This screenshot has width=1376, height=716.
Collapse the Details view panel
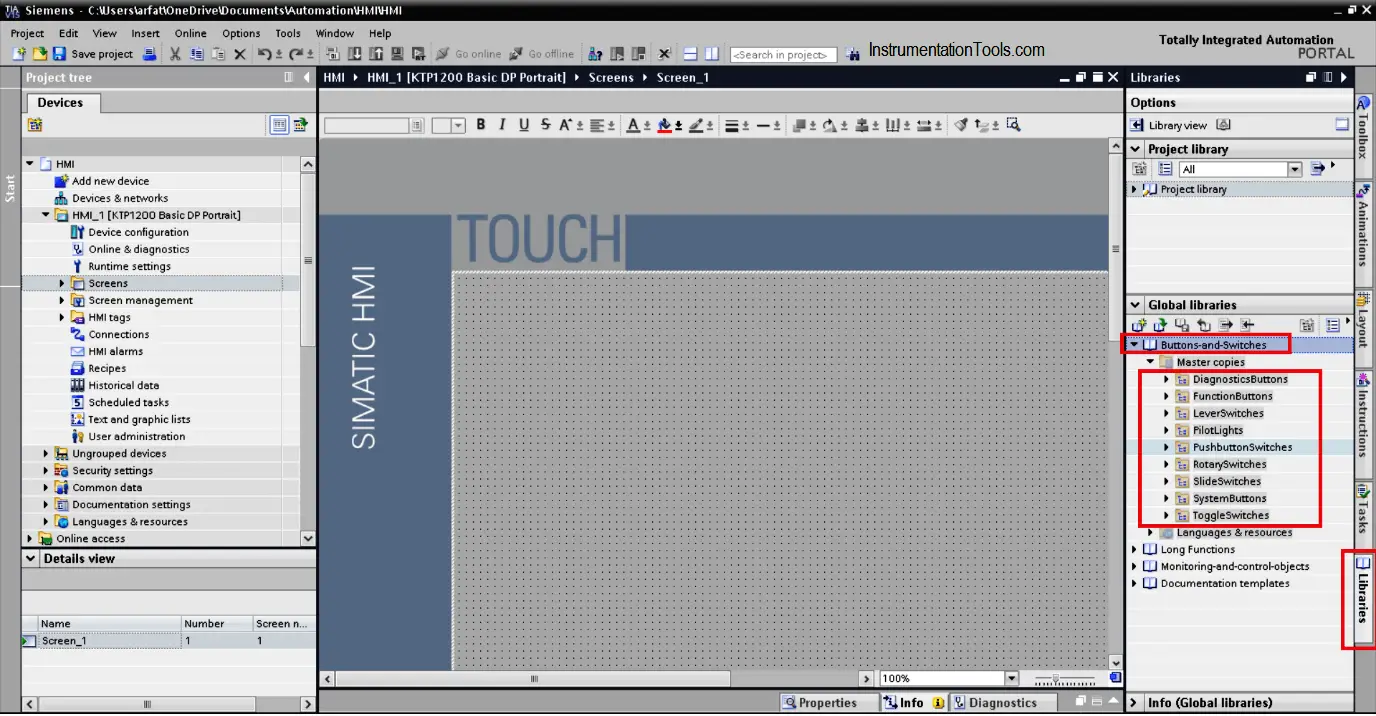(30, 559)
